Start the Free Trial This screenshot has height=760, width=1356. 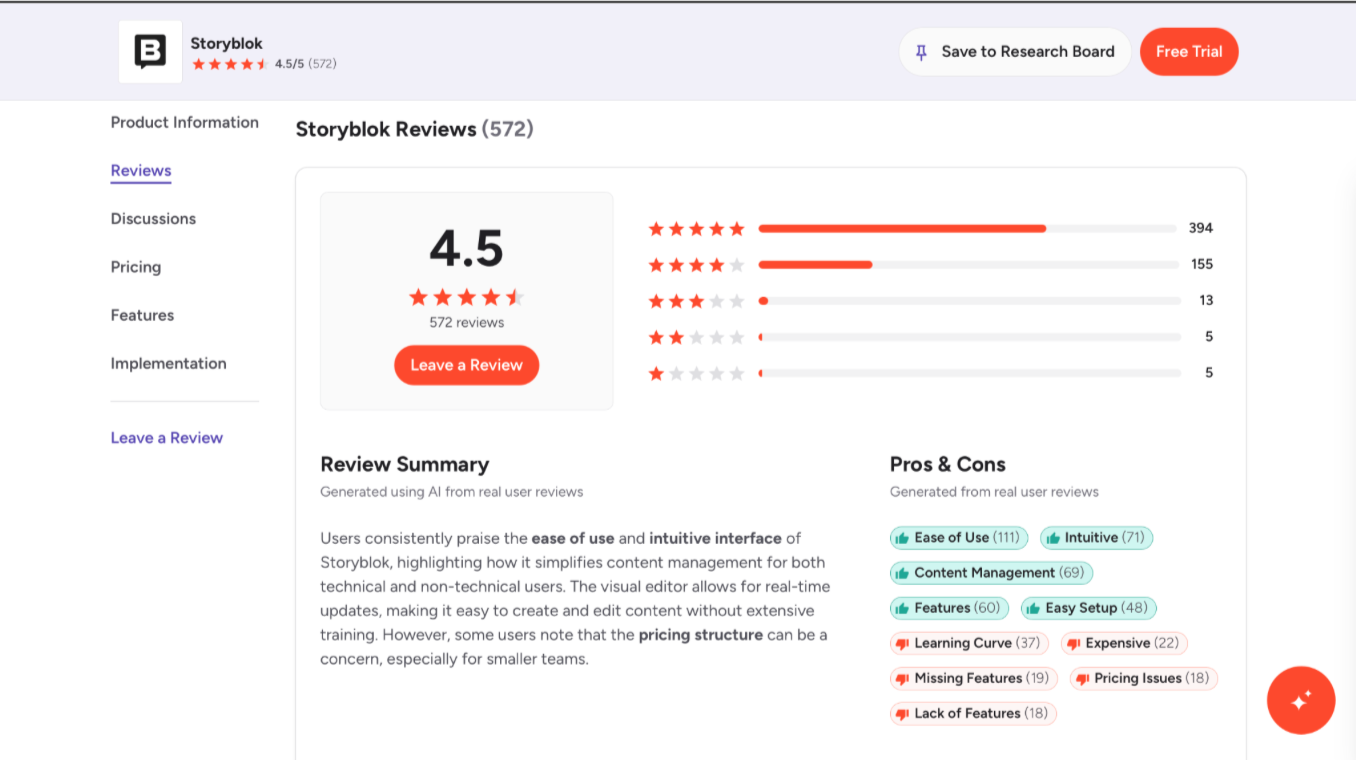tap(1188, 52)
